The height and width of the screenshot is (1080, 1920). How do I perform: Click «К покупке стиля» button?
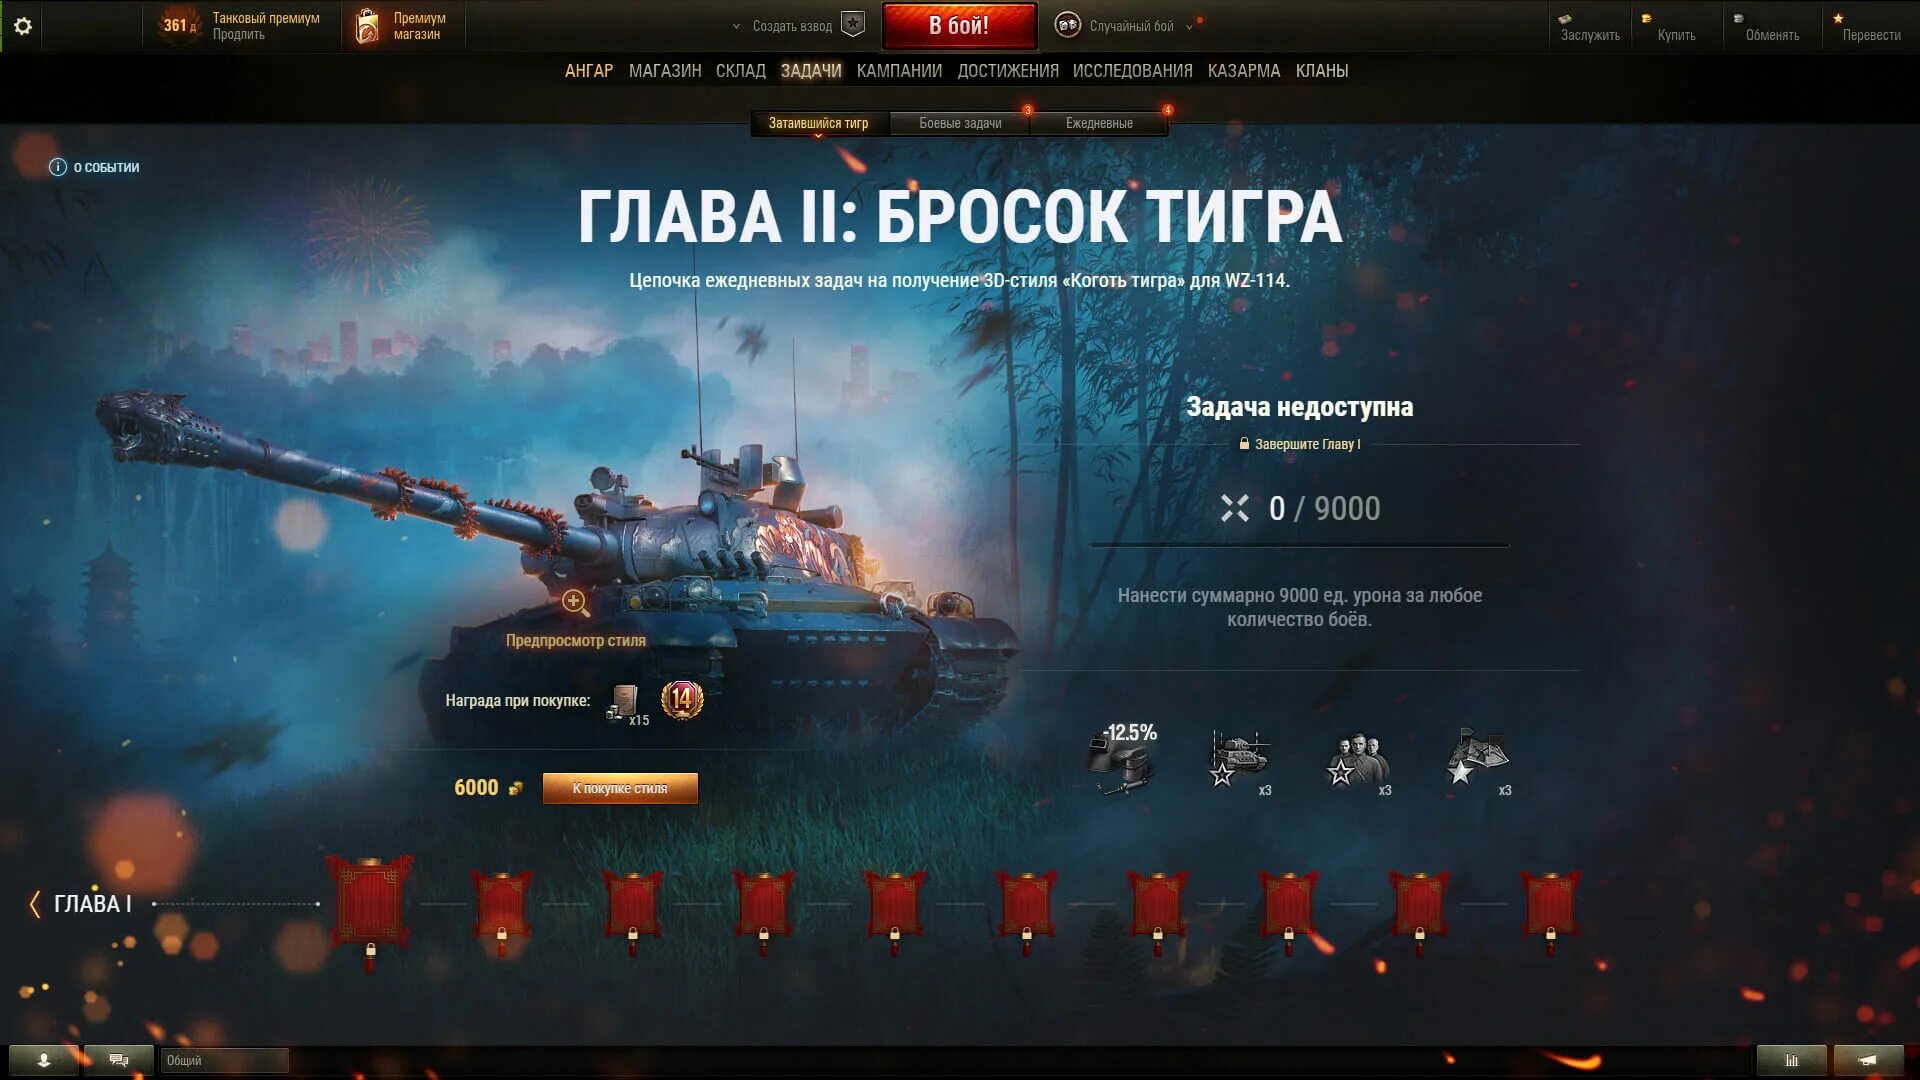620,788
